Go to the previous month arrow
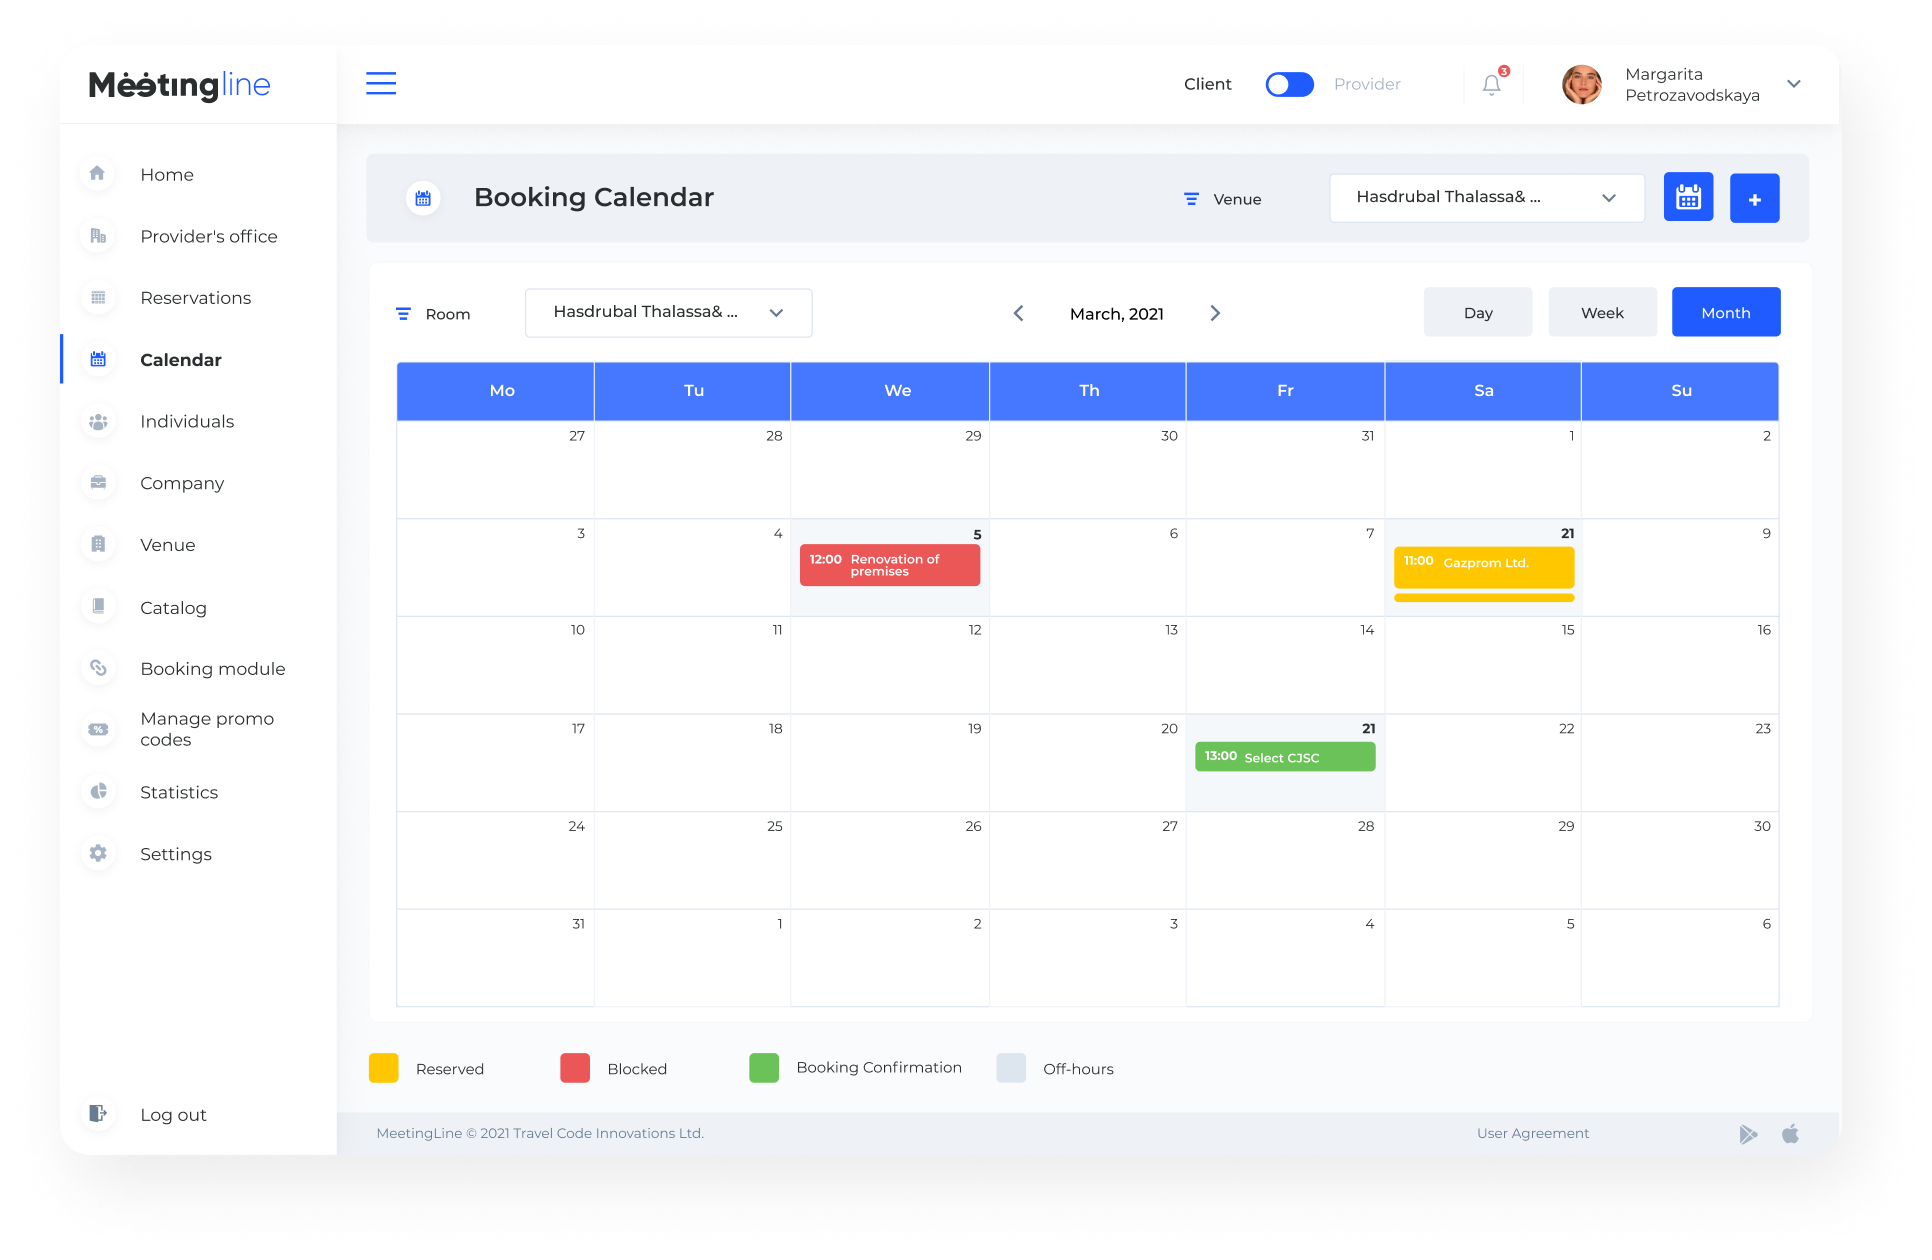 (x=1019, y=314)
